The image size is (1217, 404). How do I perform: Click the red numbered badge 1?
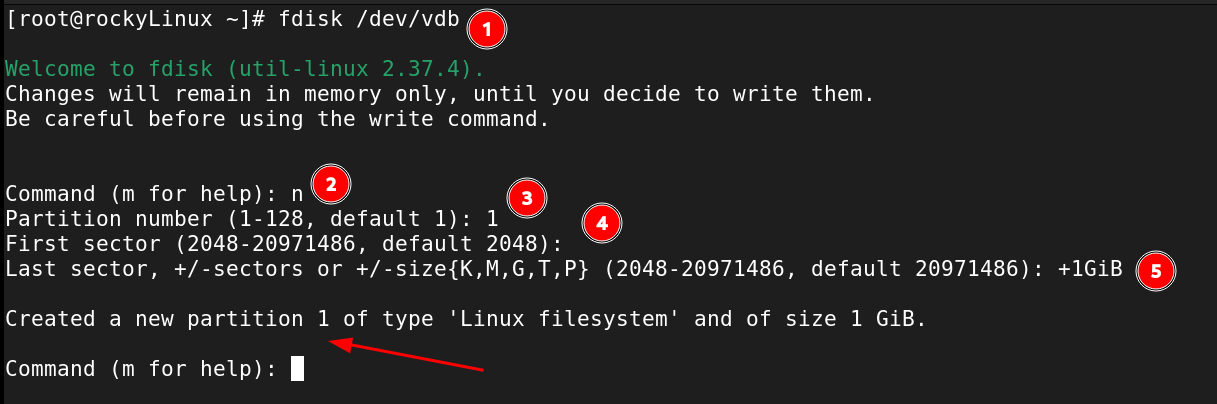(x=487, y=30)
